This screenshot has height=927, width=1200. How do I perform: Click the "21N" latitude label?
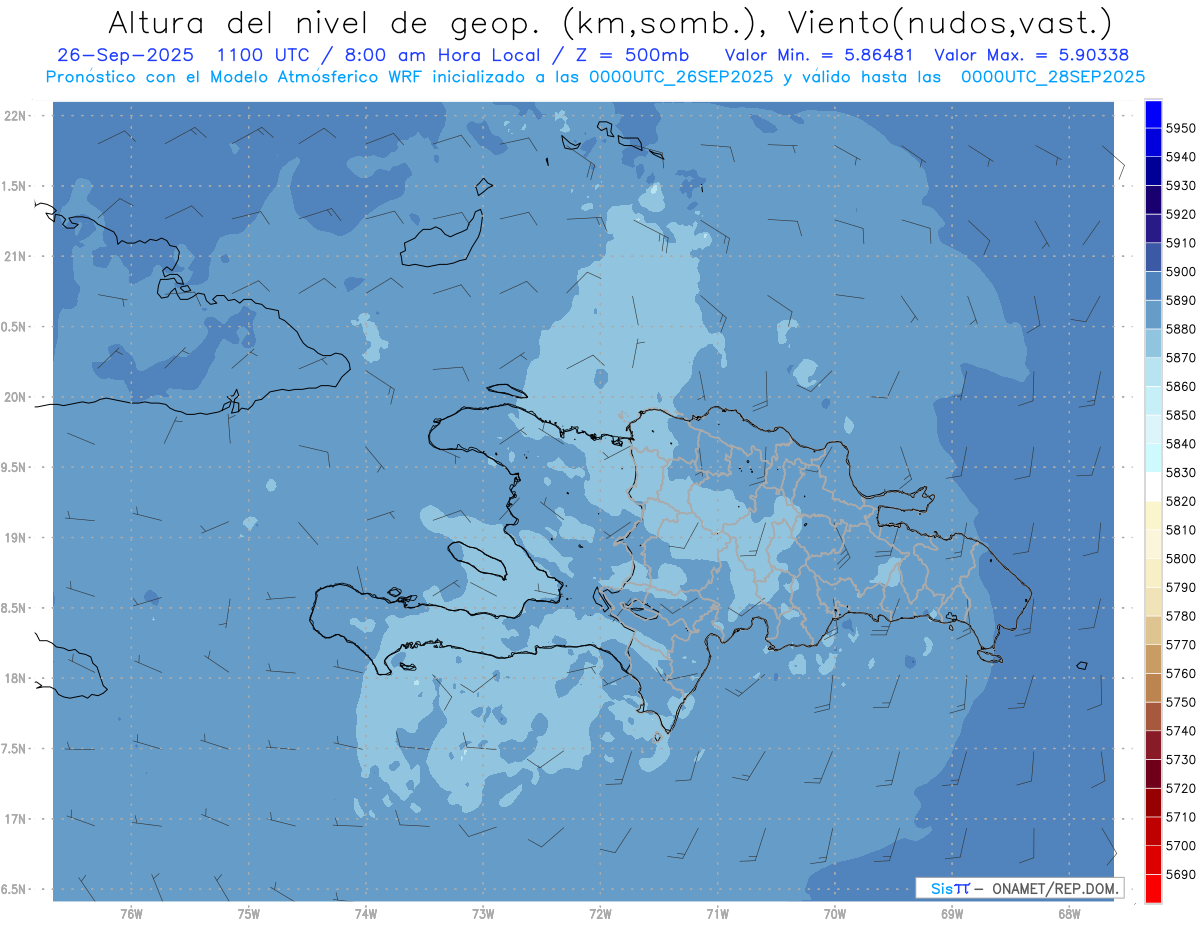coord(15,256)
